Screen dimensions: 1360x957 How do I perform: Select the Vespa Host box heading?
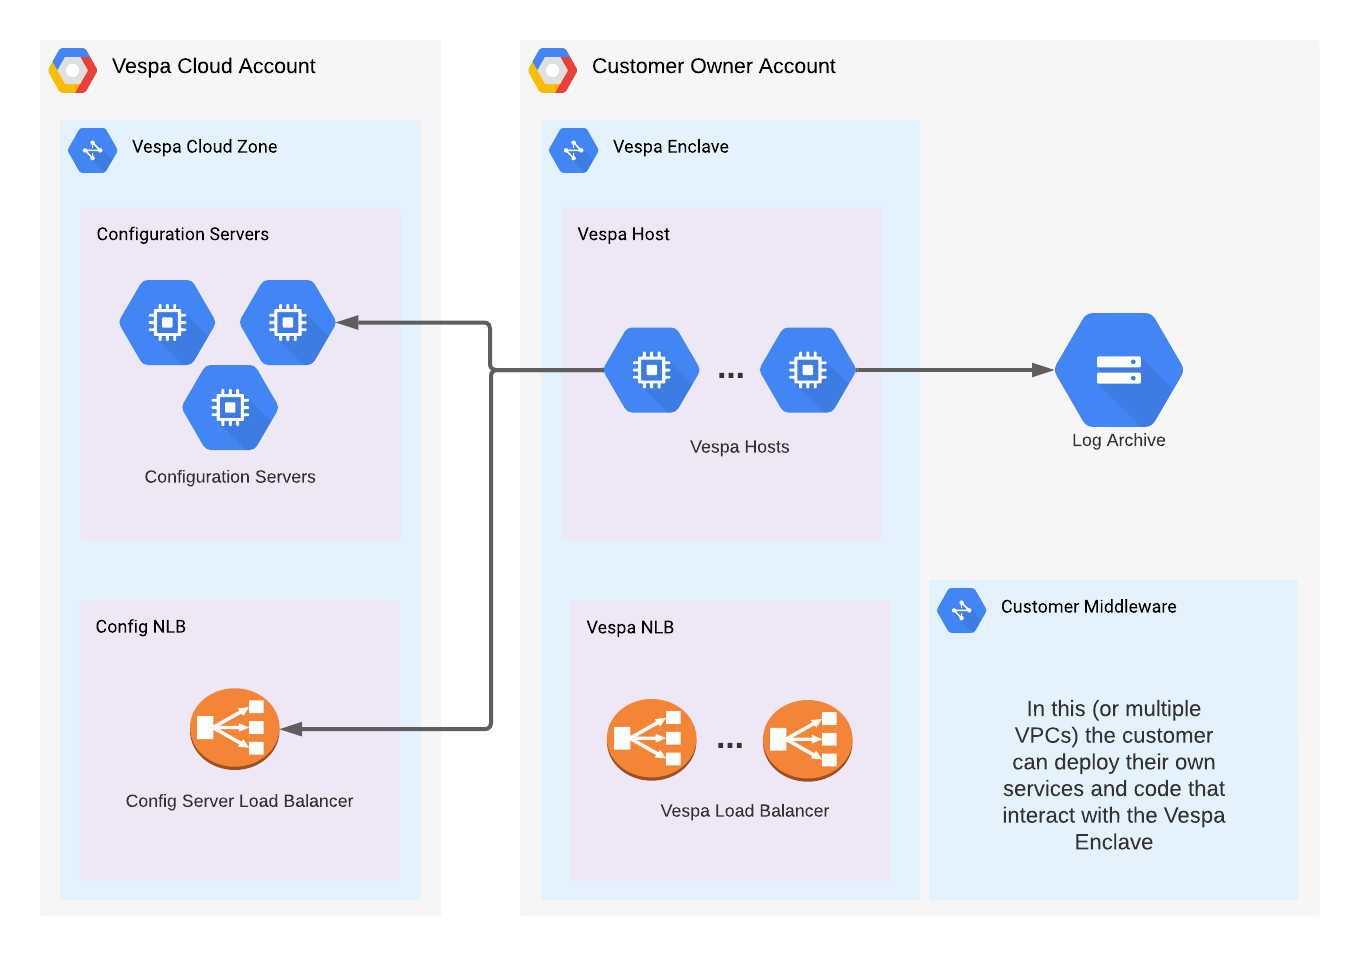pos(624,234)
